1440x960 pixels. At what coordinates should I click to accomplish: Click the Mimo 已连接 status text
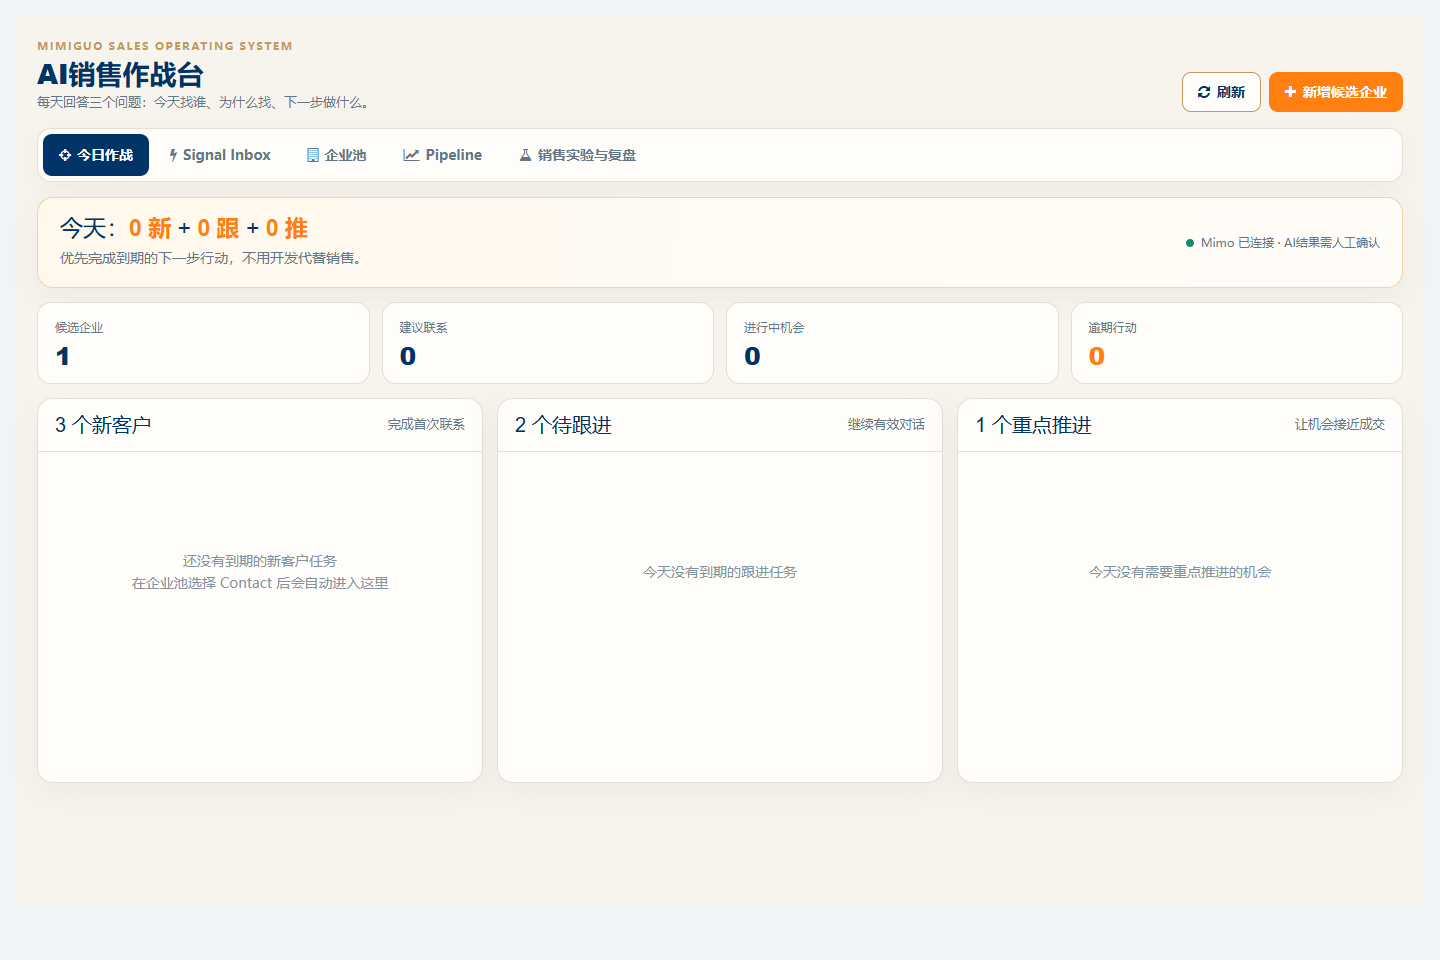[1290, 243]
